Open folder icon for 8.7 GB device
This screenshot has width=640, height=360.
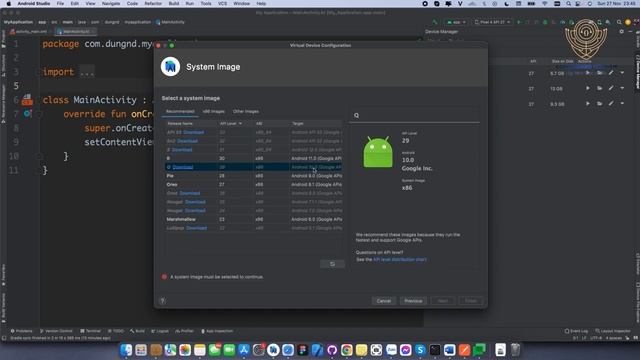tap(599, 73)
